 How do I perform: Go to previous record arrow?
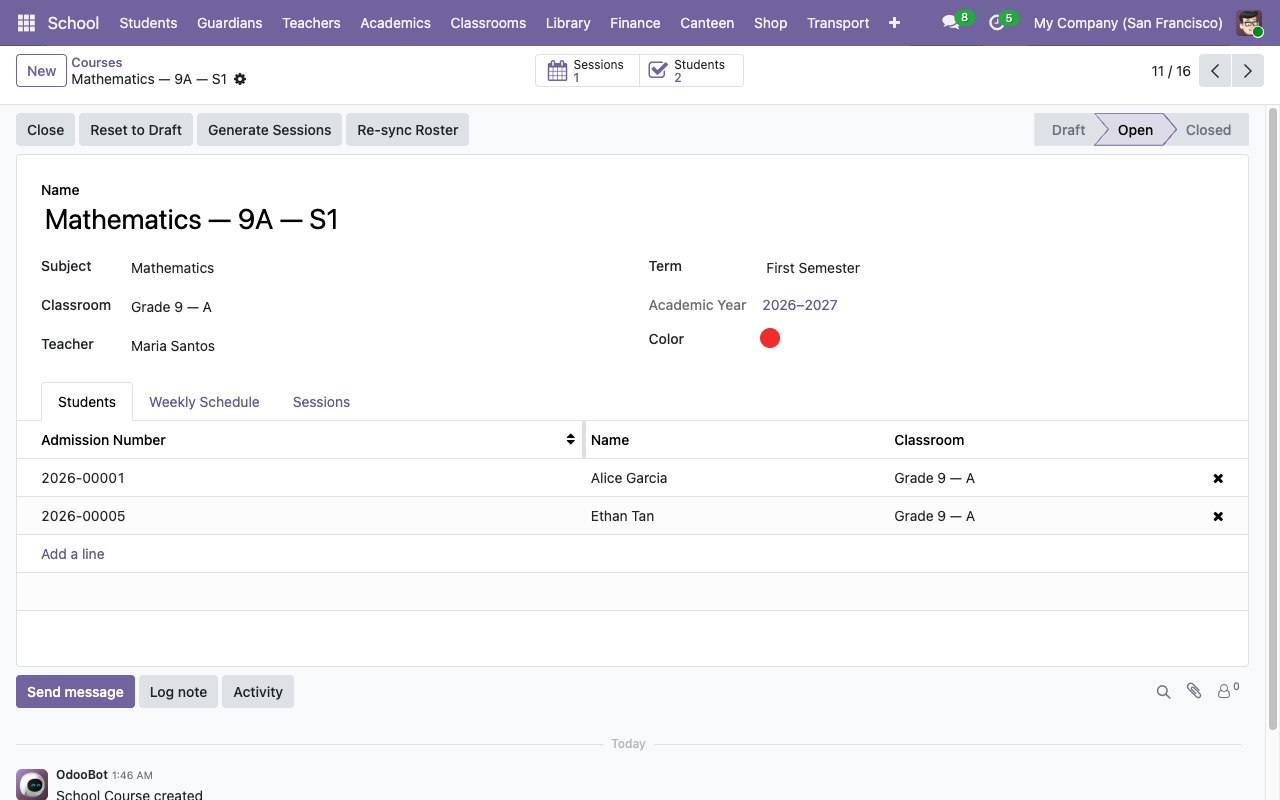[x=1215, y=71]
